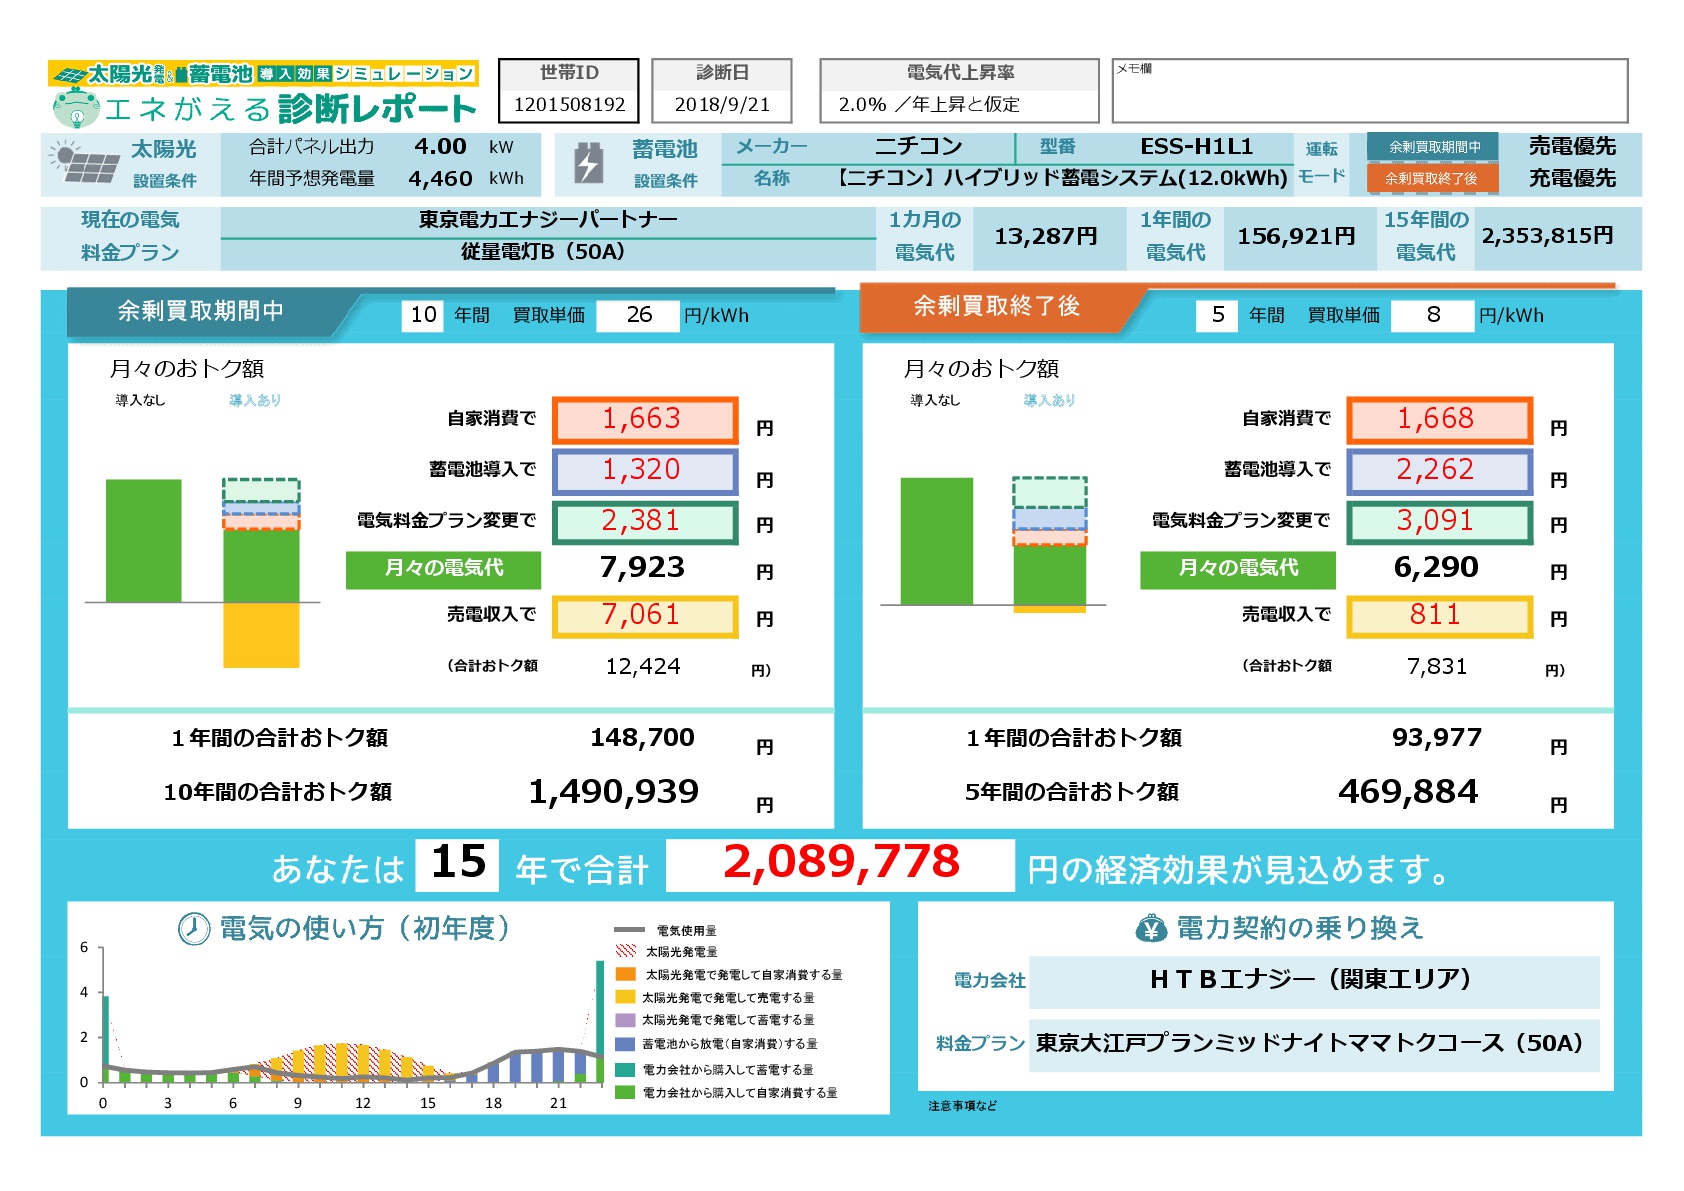Screen dimensions: 1684x1191
Task: Click the 電気使用量 gray line legend marker
Action: coord(628,930)
